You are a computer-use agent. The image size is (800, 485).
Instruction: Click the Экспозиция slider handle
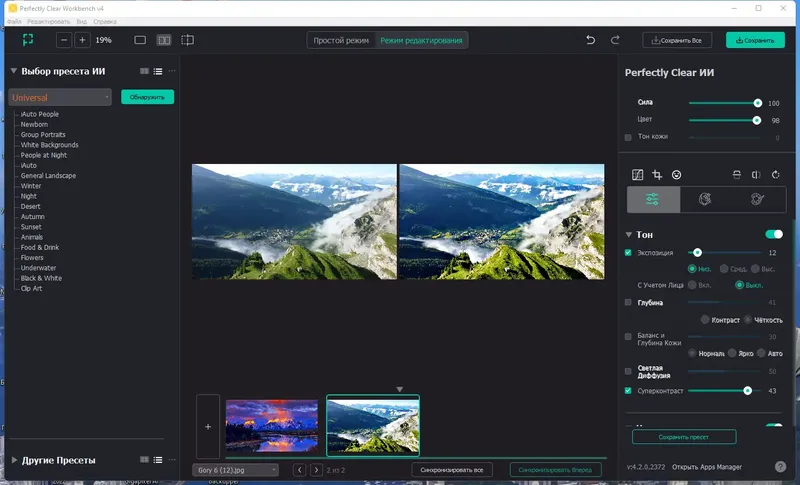pos(697,253)
